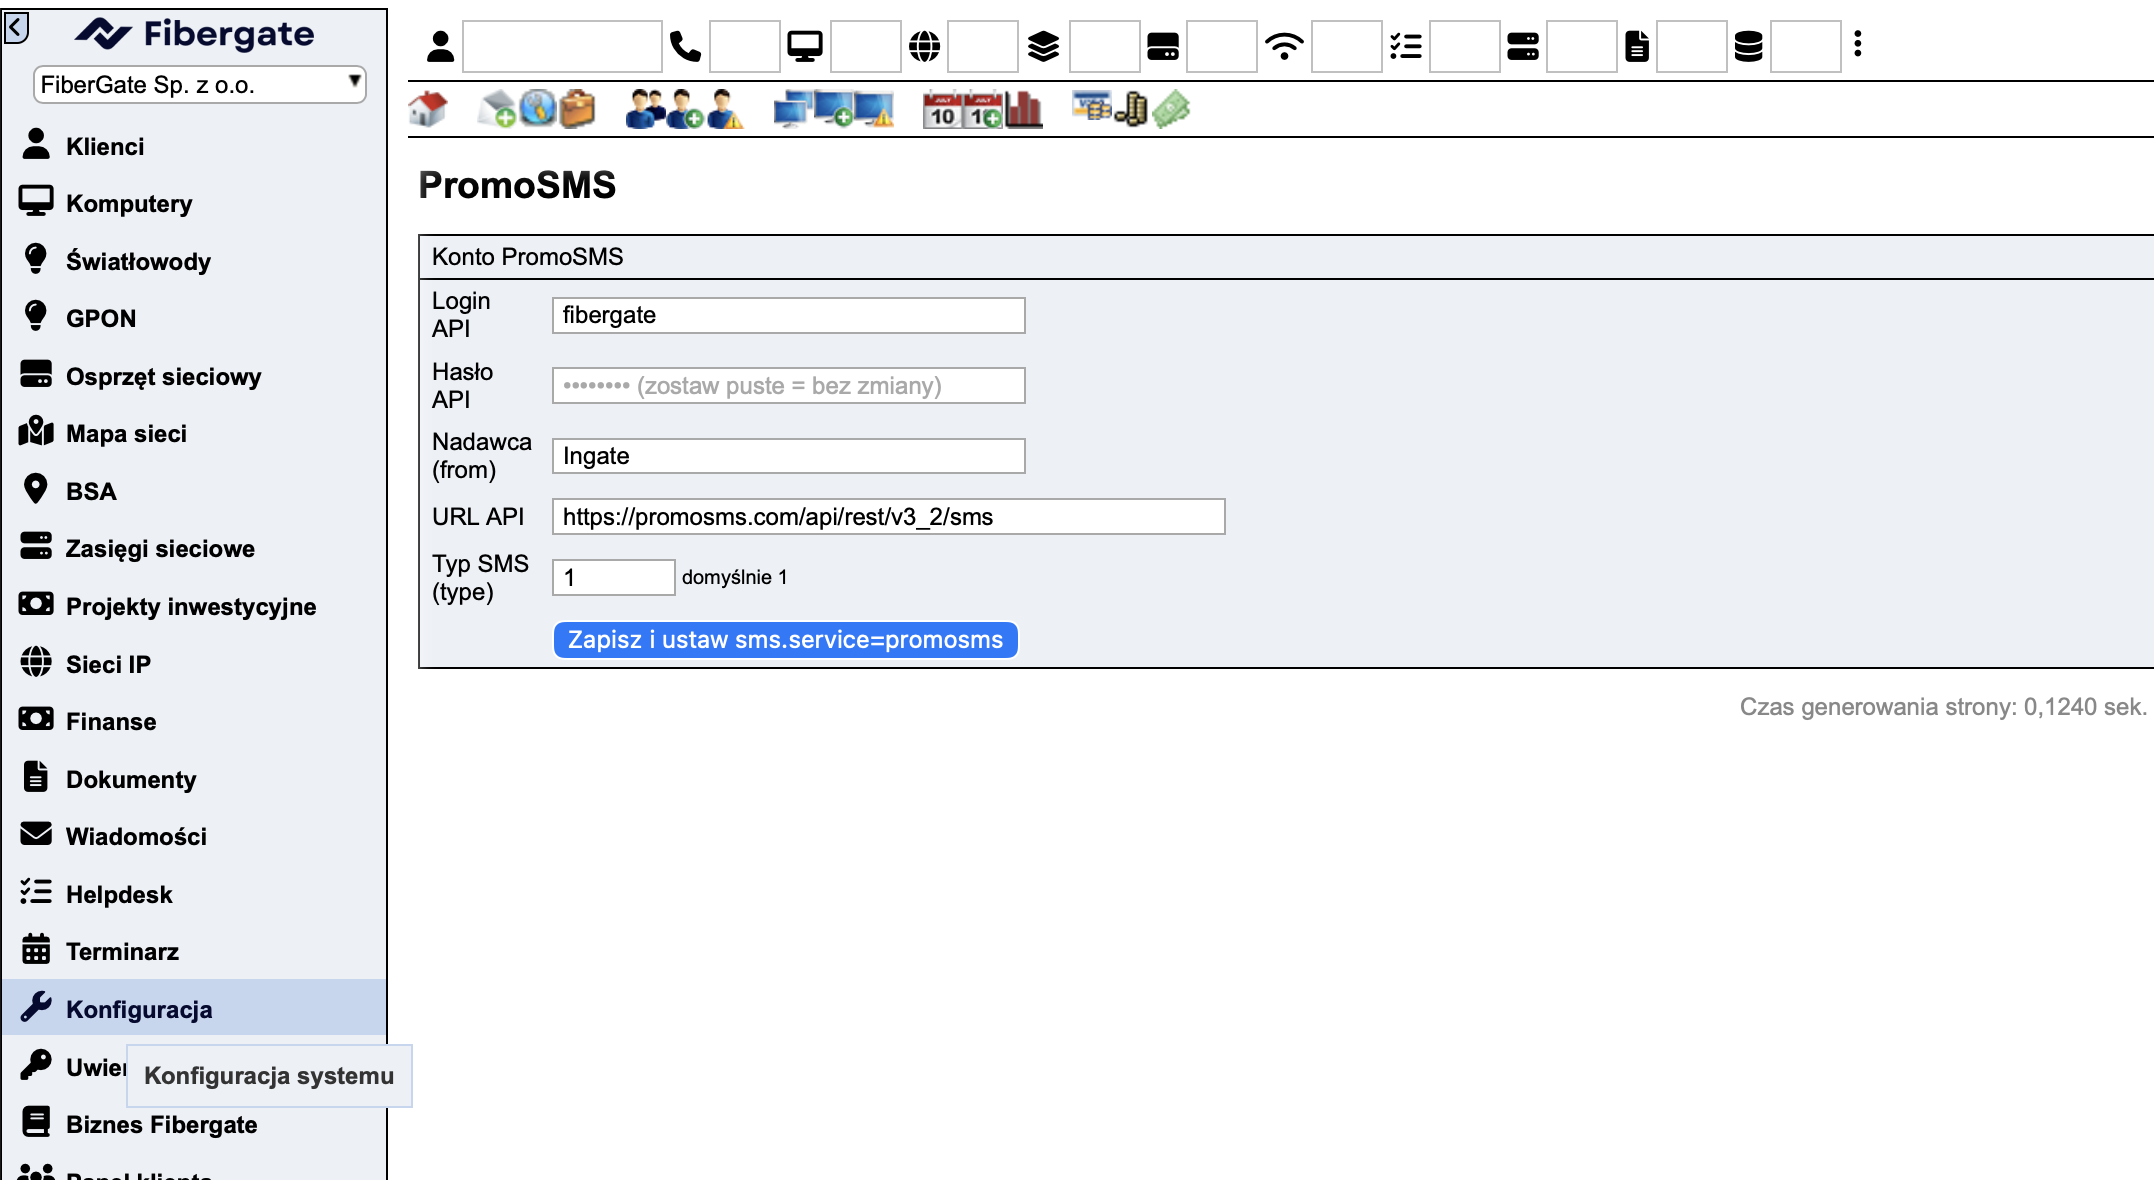Open the Wiadomości menu
The width and height of the screenshot is (2154, 1180).
[x=194, y=836]
